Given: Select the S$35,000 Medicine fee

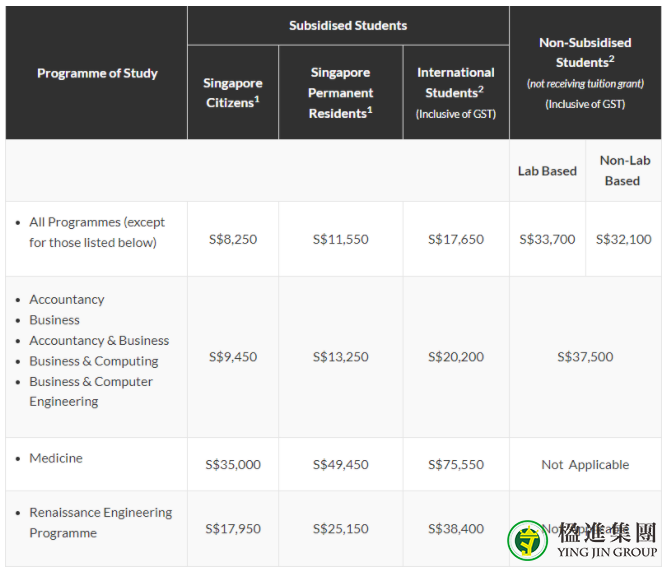Looking at the screenshot, I should 233,464.
